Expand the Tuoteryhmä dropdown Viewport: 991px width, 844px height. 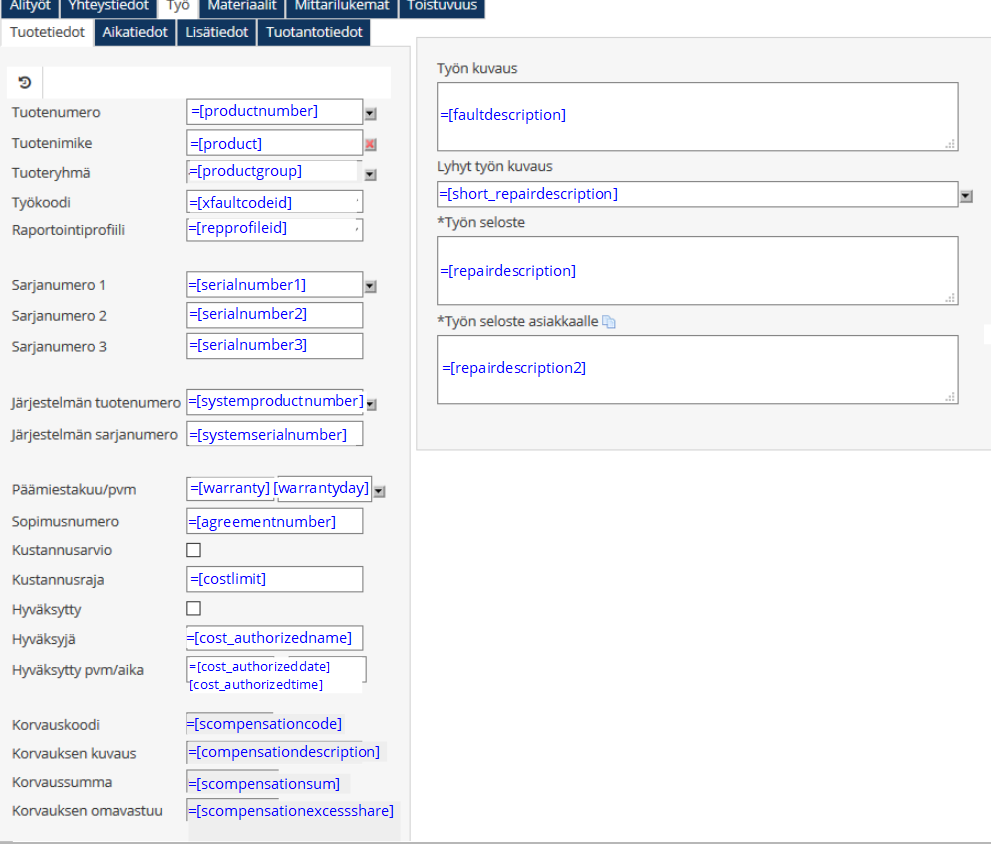pos(370,175)
